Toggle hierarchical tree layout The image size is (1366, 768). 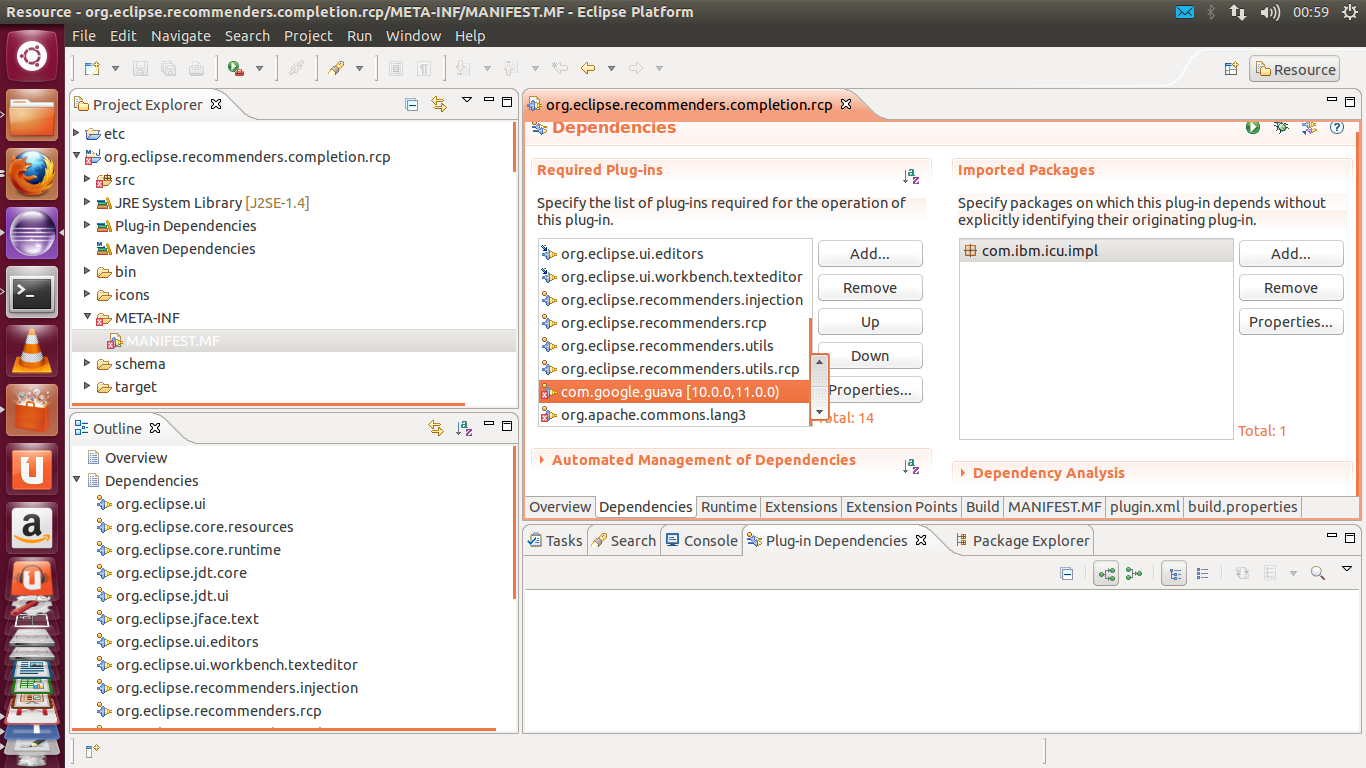coord(1174,574)
